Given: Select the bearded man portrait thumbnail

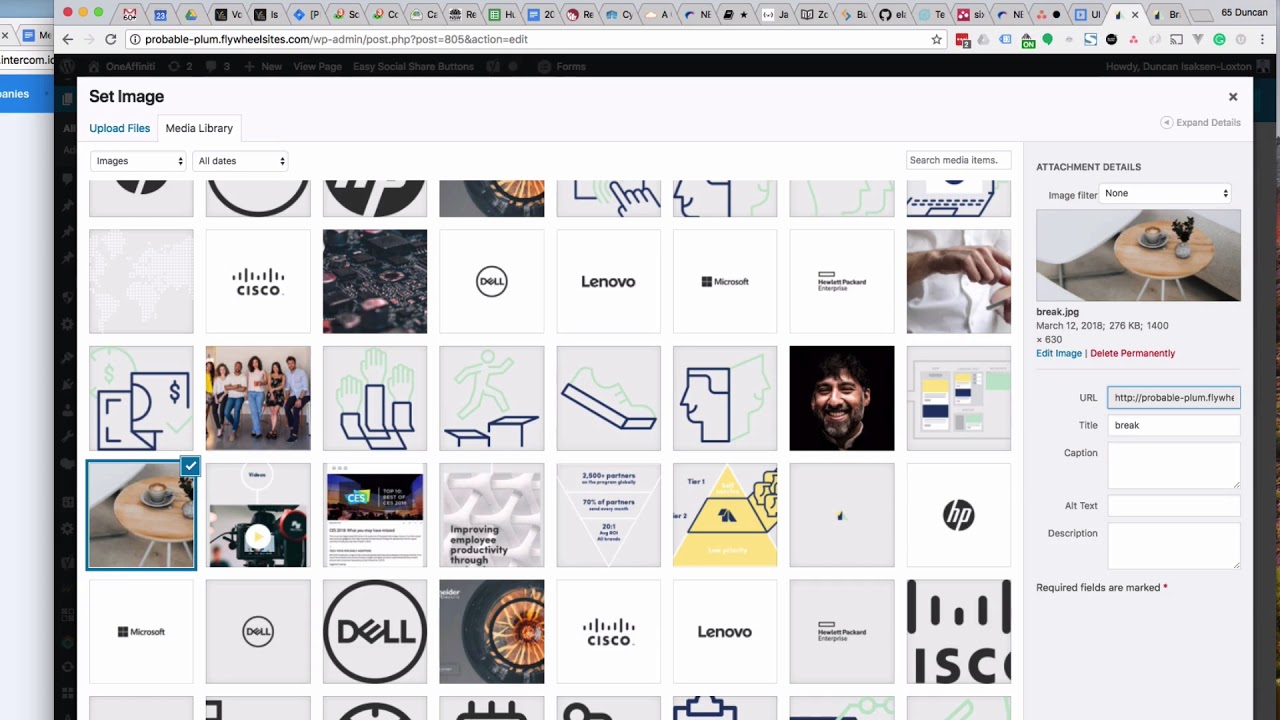Looking at the screenshot, I should (842, 398).
